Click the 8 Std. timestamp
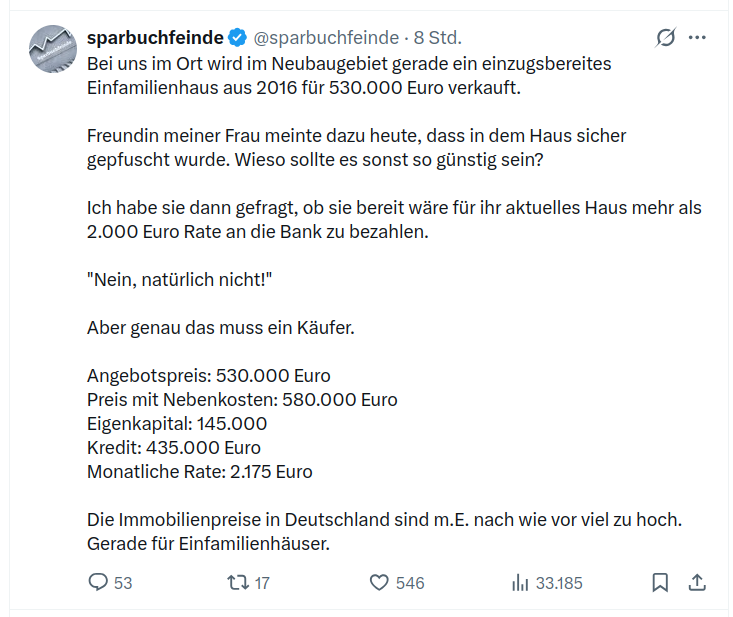 pyautogui.click(x=438, y=37)
